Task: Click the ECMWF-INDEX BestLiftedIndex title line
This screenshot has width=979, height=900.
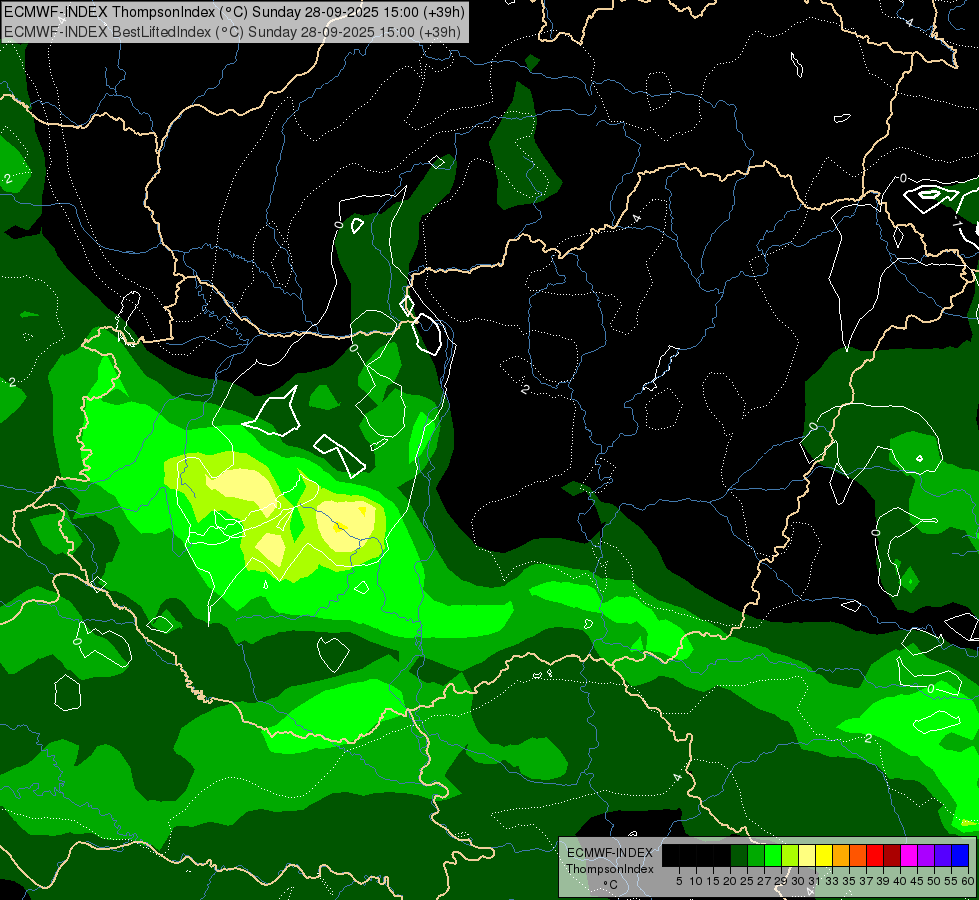Action: click(232, 32)
